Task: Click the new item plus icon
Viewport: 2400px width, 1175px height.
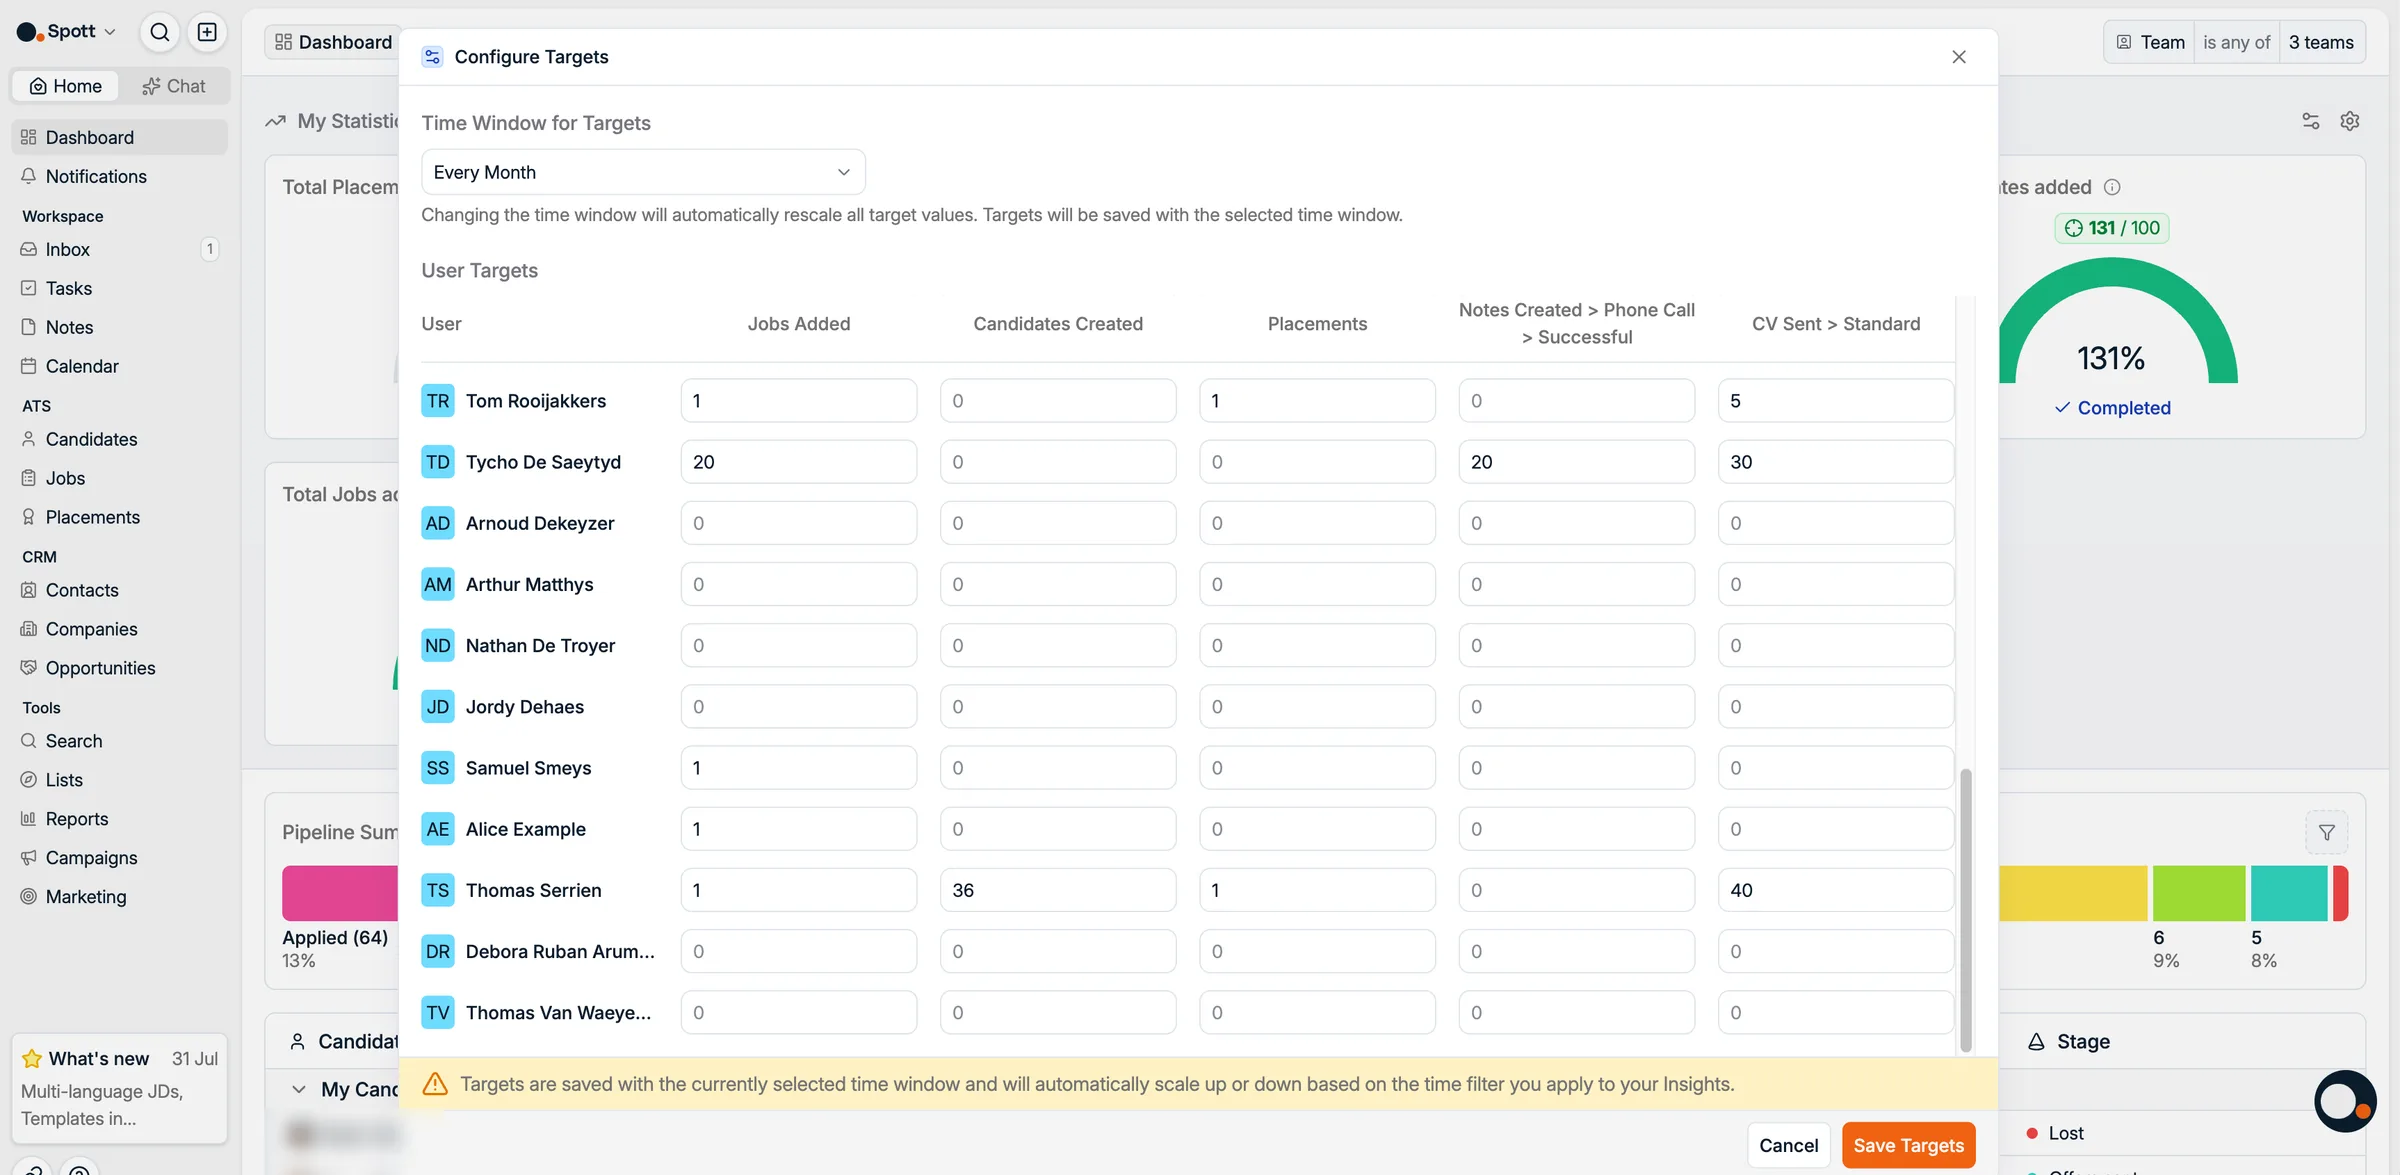Action: point(207,32)
